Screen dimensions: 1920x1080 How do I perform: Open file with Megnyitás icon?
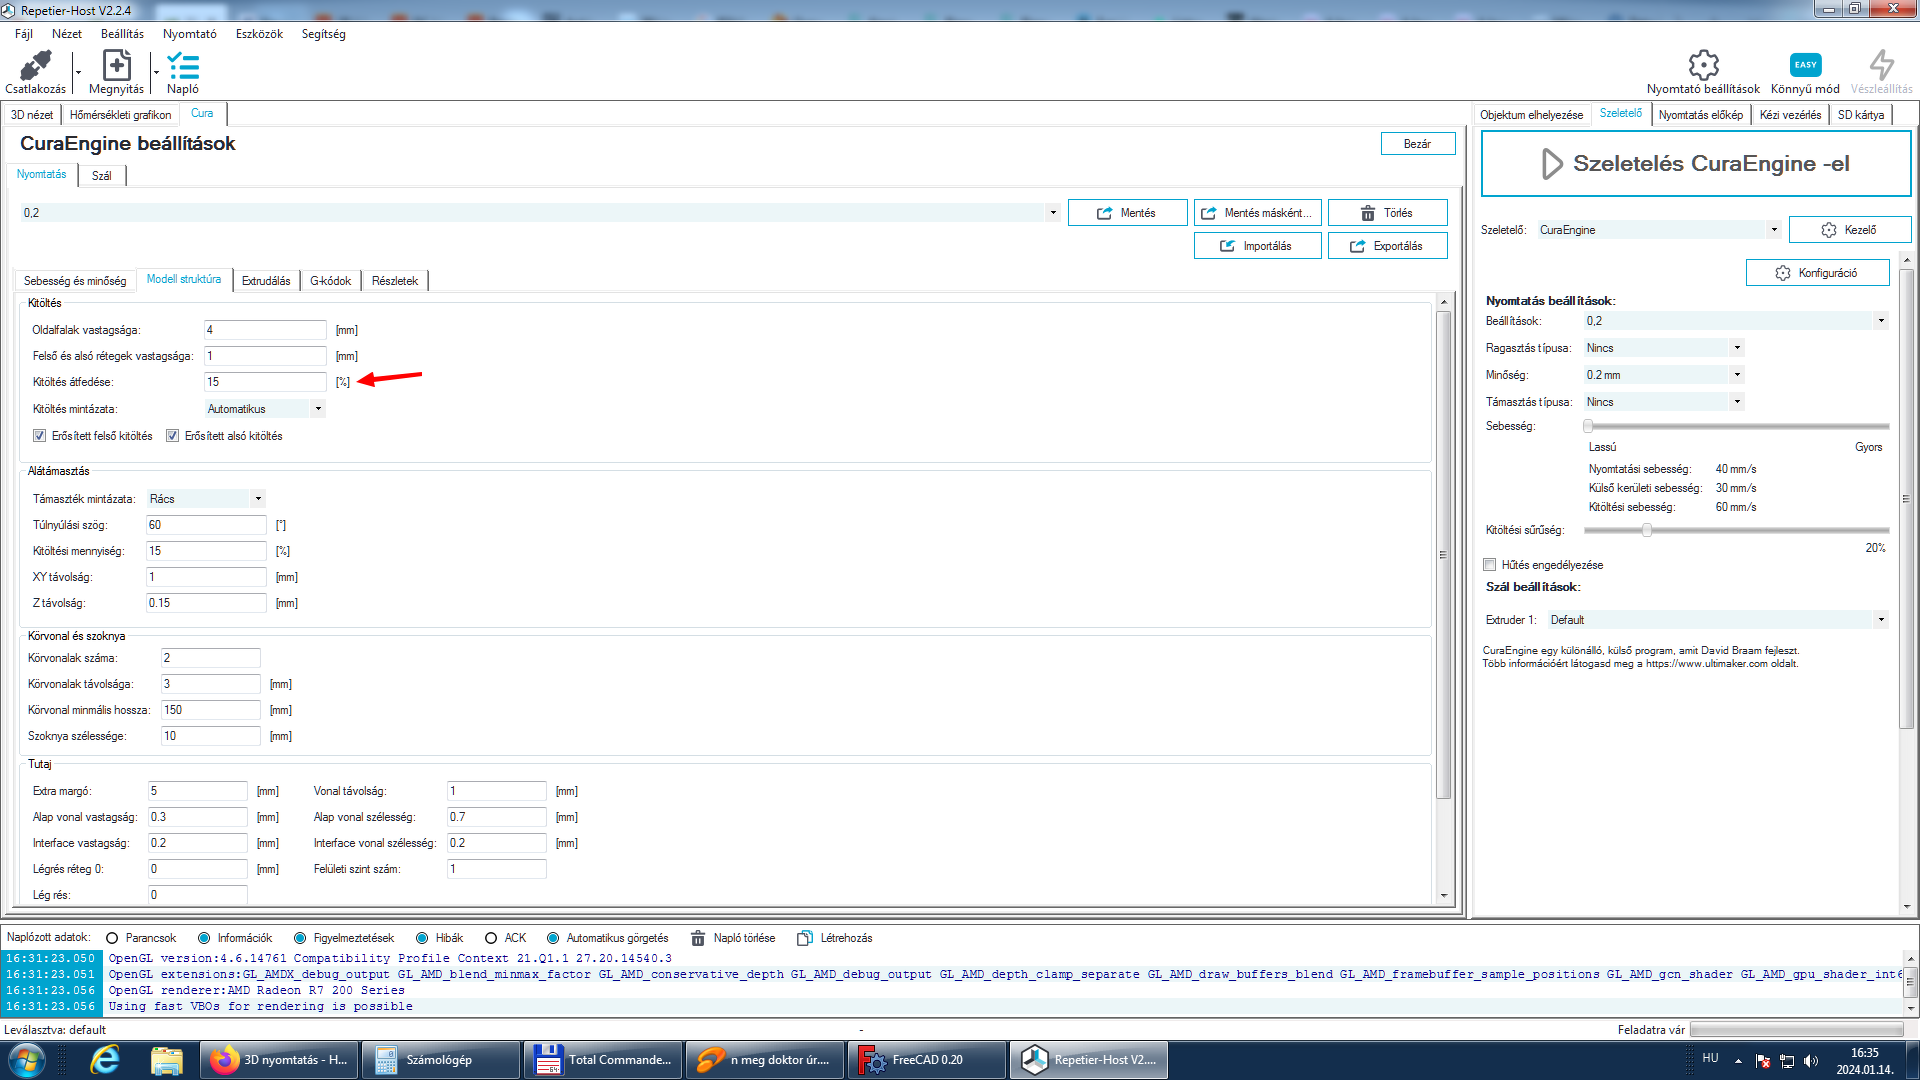pyautogui.click(x=116, y=67)
